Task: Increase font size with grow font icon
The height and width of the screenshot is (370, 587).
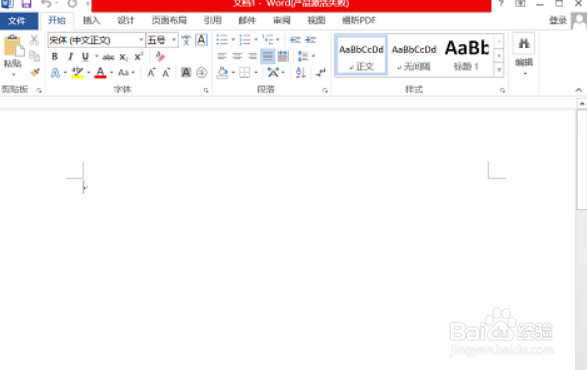Action: [x=151, y=72]
